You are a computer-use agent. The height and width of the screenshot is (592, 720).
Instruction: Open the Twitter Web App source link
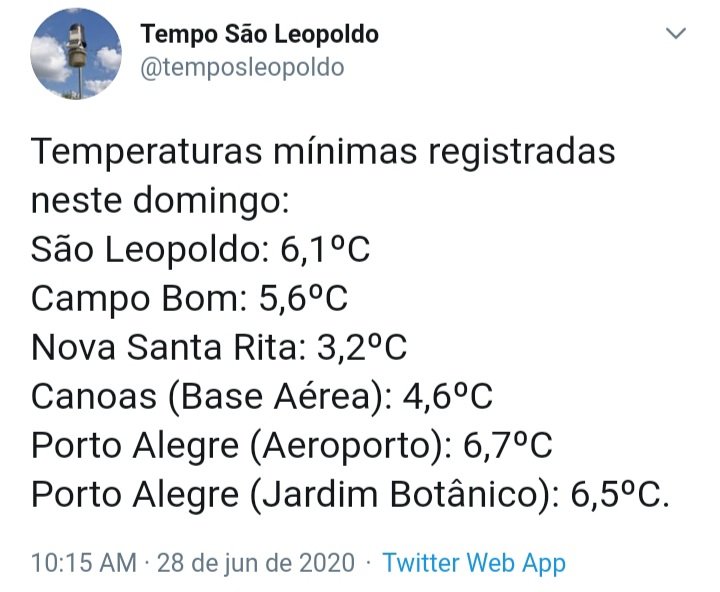474,563
